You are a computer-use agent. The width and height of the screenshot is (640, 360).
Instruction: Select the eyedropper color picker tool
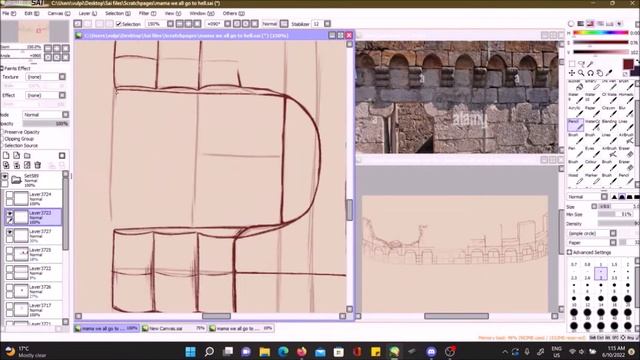(x=609, y=73)
